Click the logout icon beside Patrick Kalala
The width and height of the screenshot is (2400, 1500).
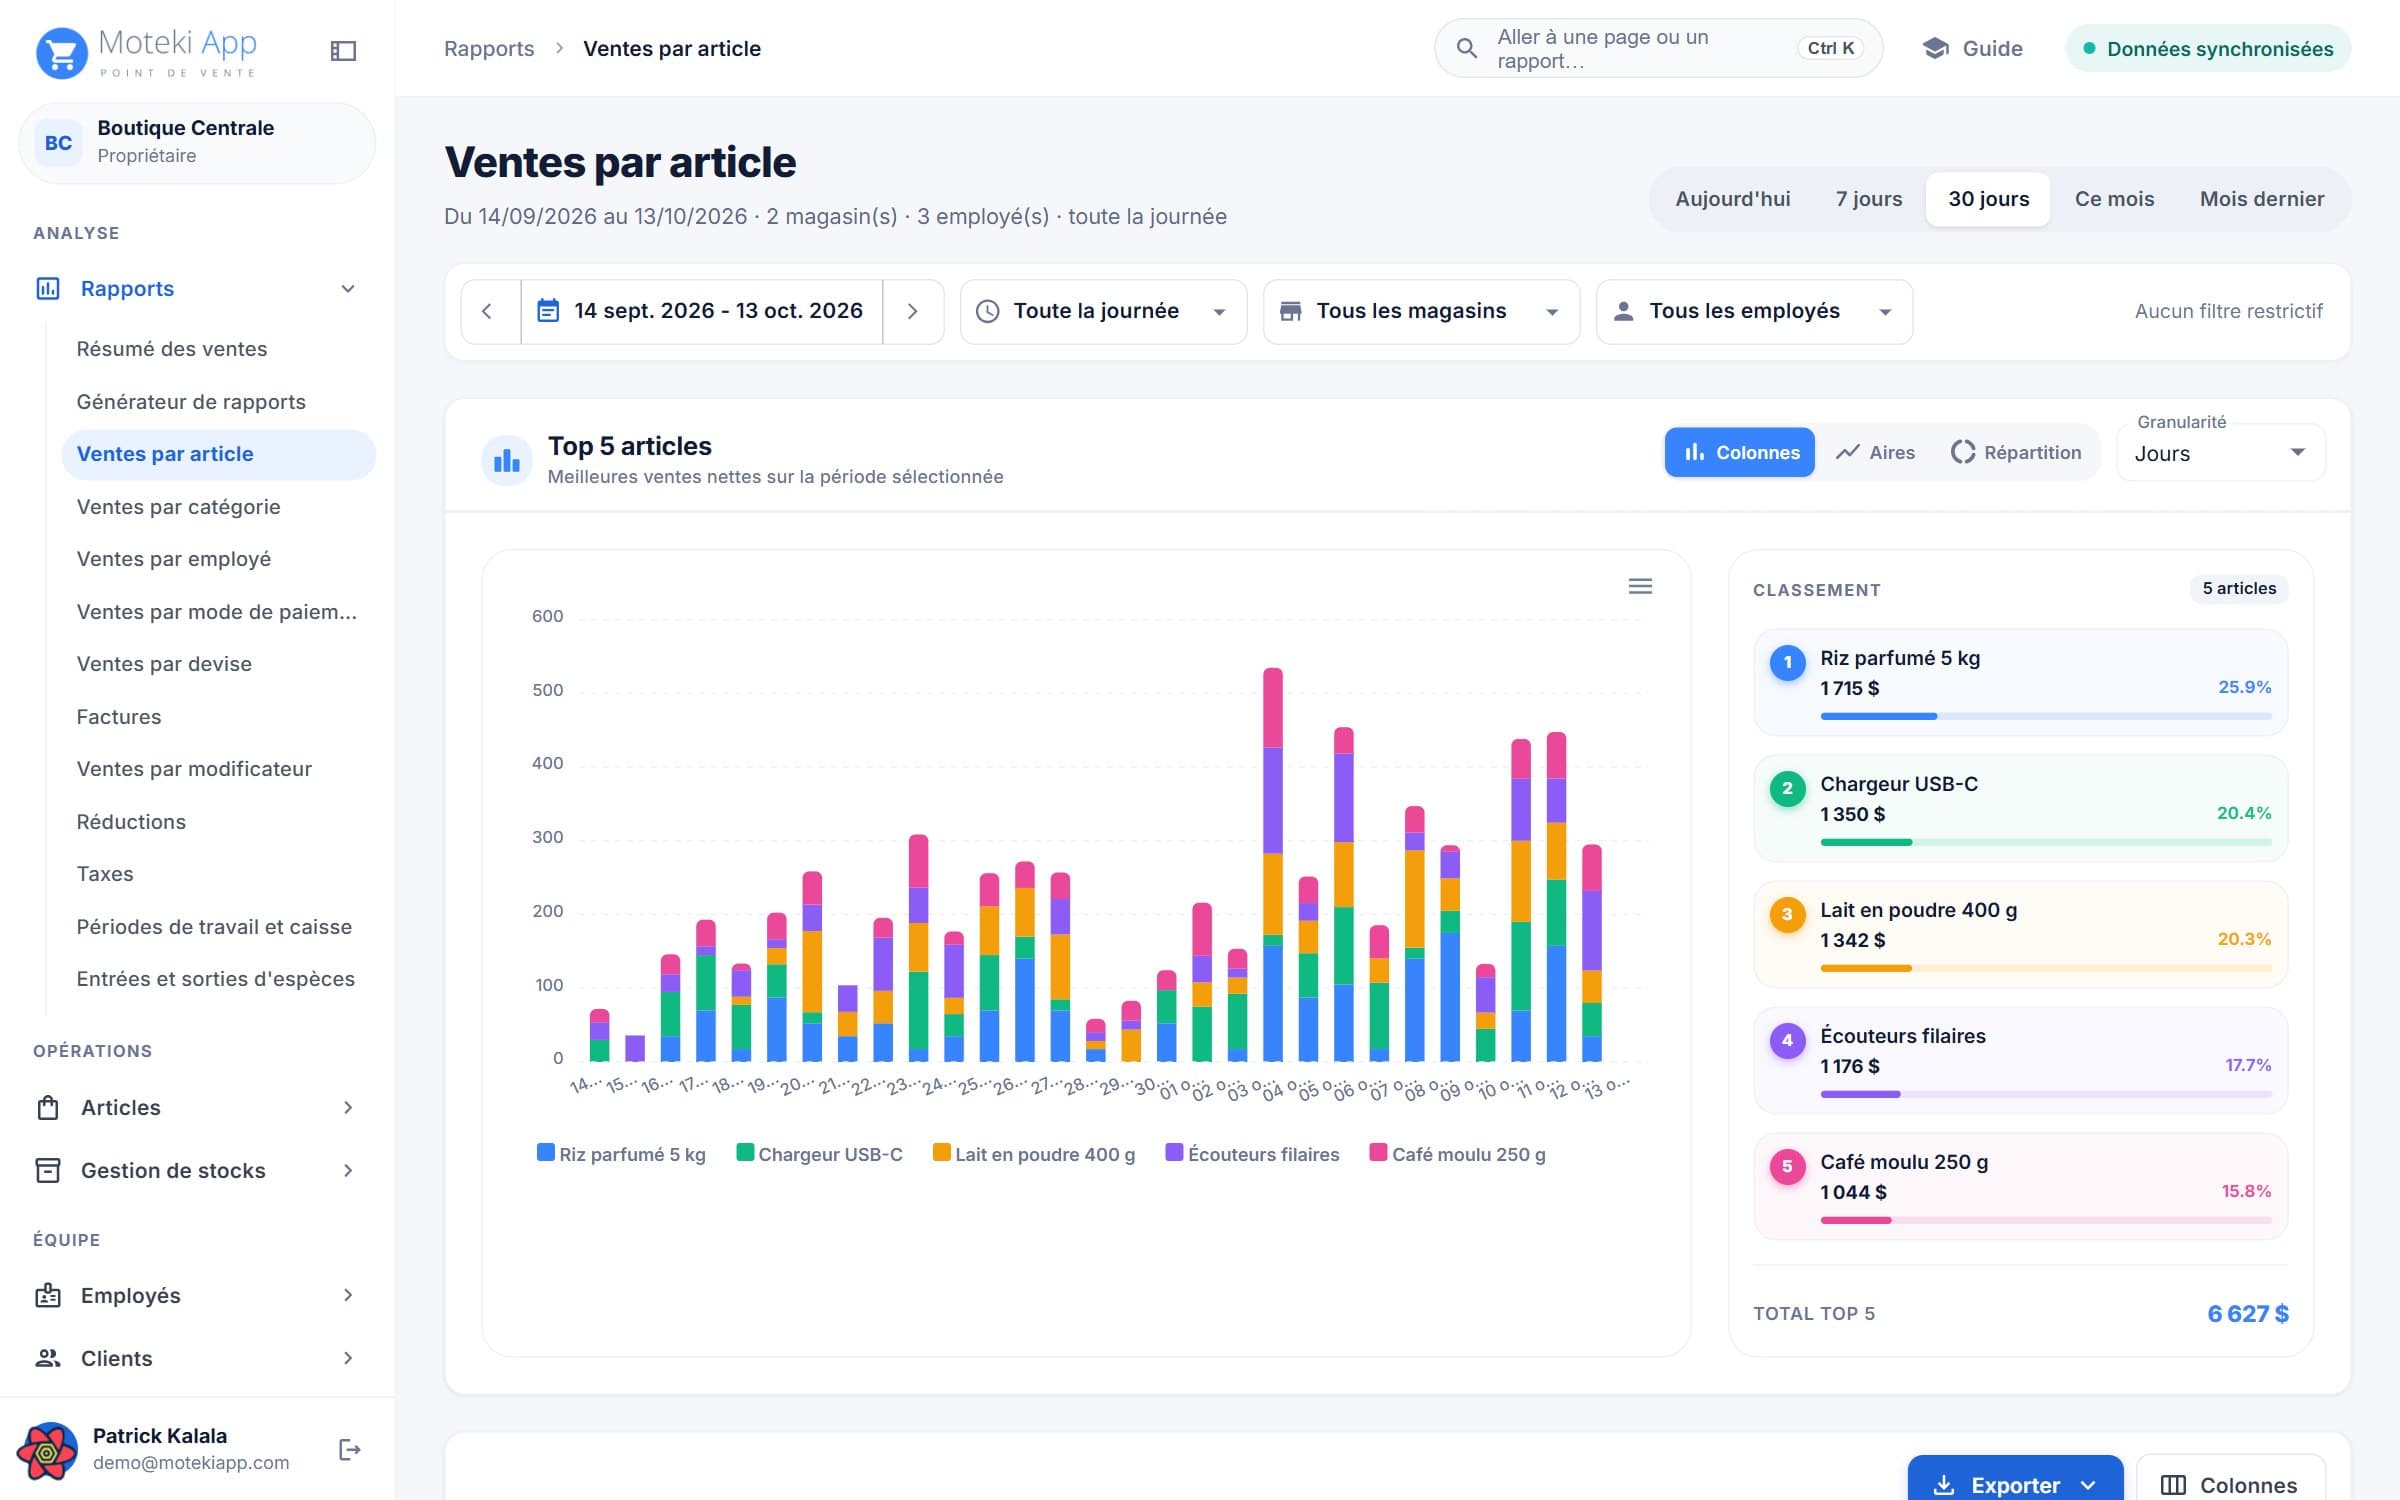349,1449
